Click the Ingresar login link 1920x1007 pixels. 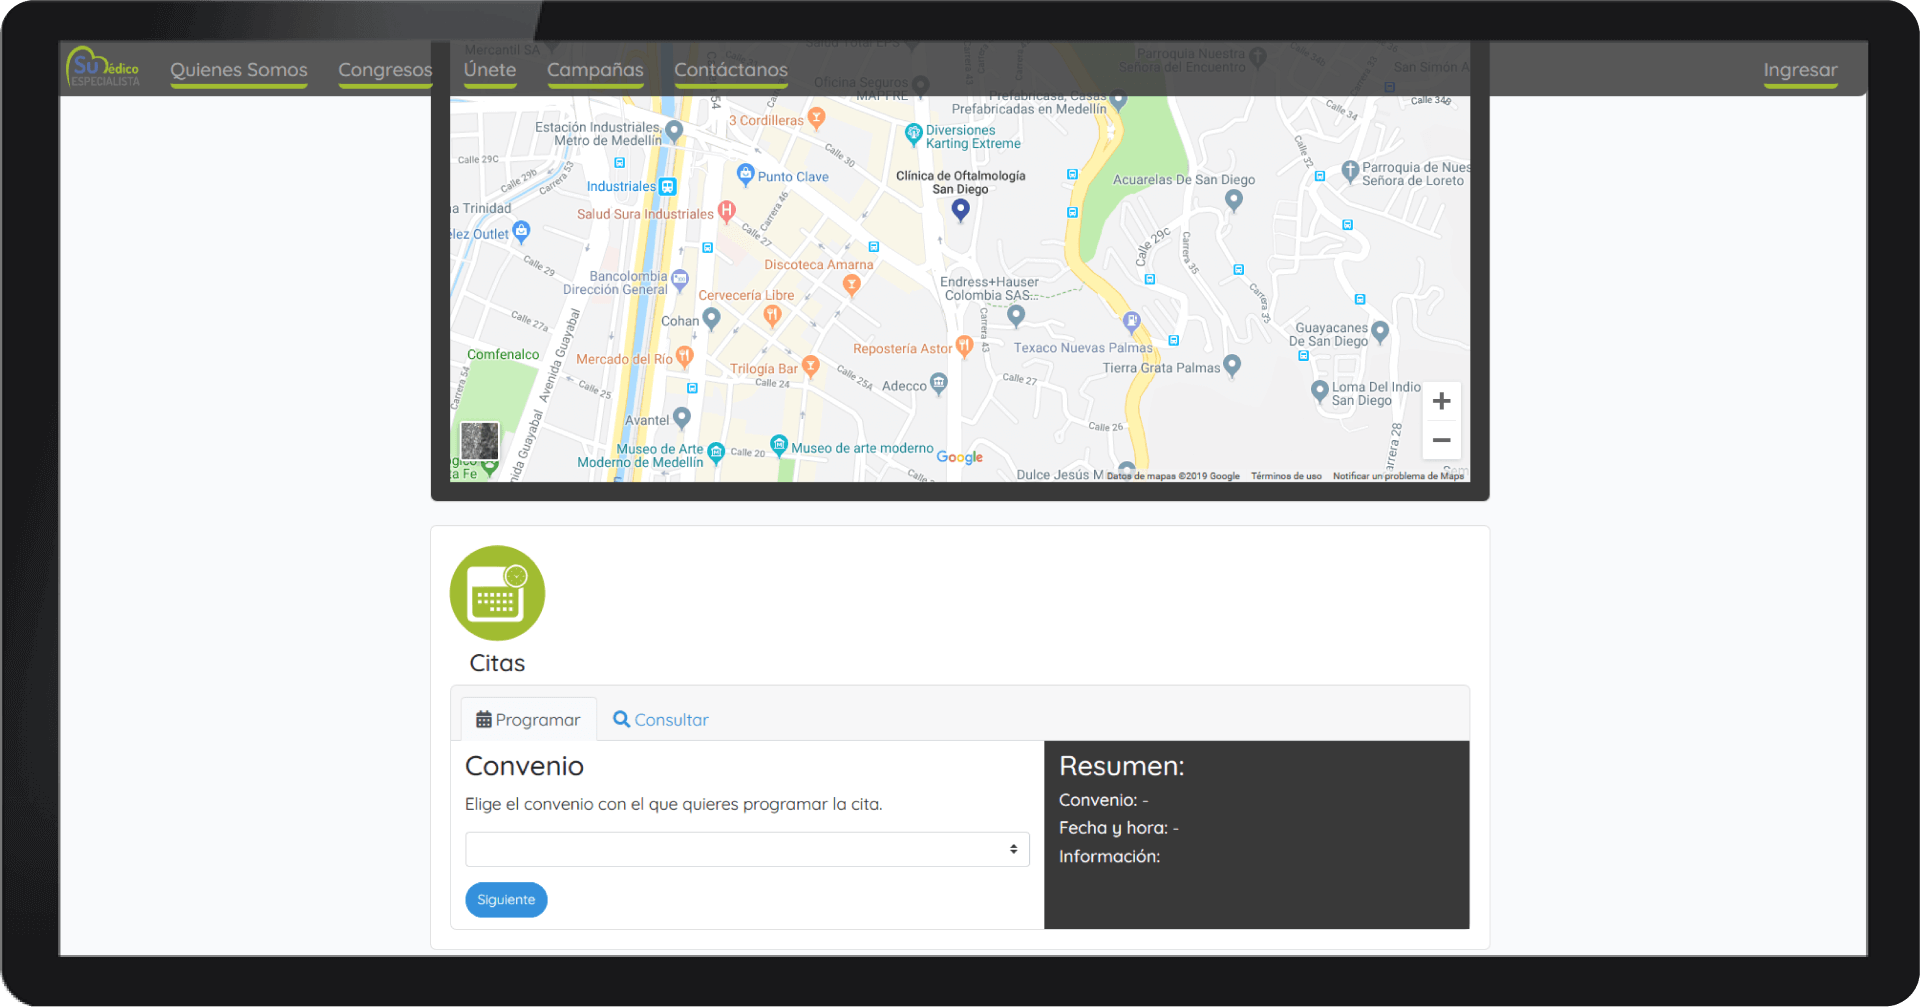1800,70
